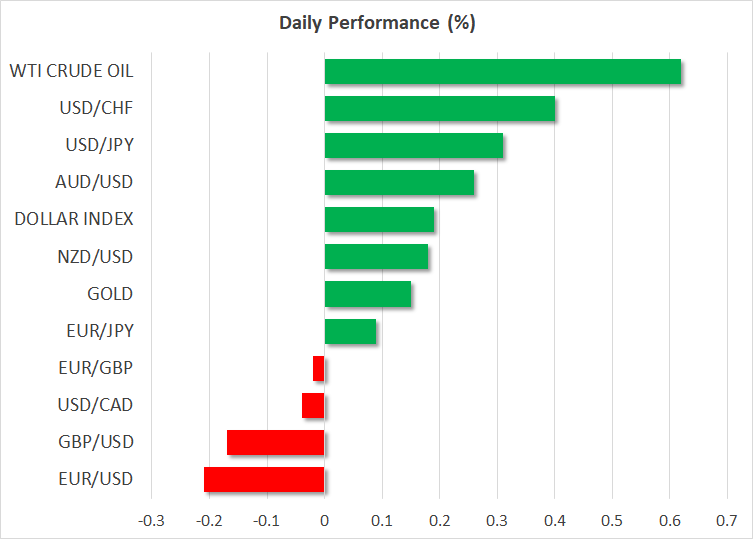Click the GOLD performance bar

click(x=367, y=294)
